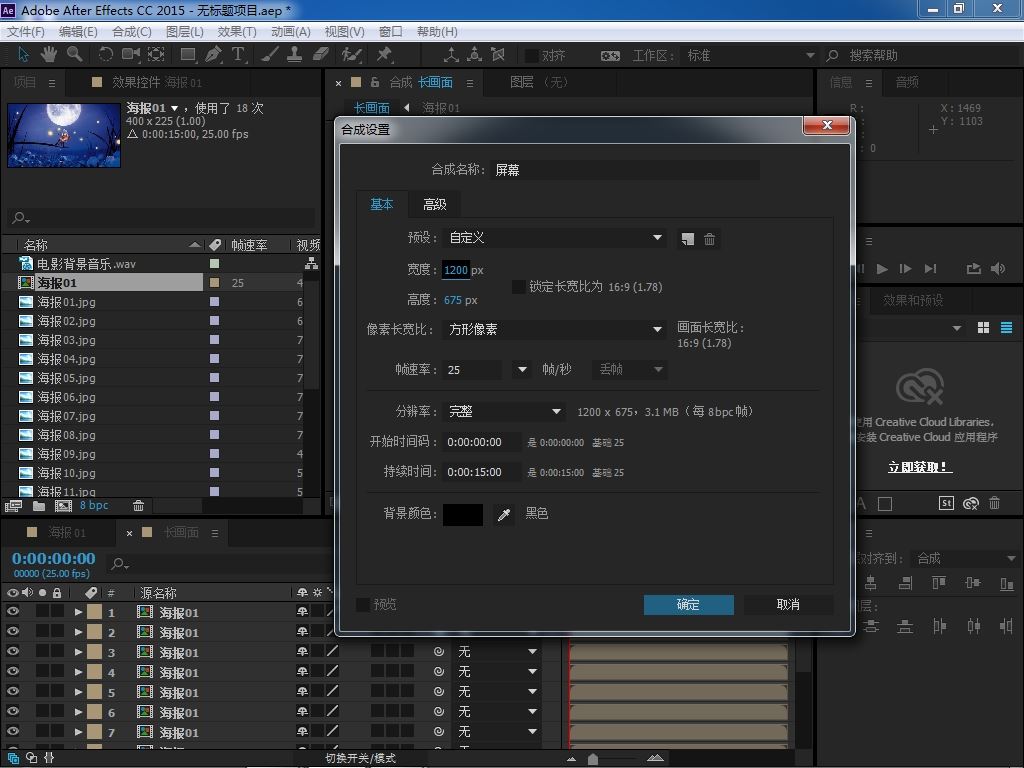1024x768 pixels.
Task: Select the Pen tool
Action: tap(213, 54)
